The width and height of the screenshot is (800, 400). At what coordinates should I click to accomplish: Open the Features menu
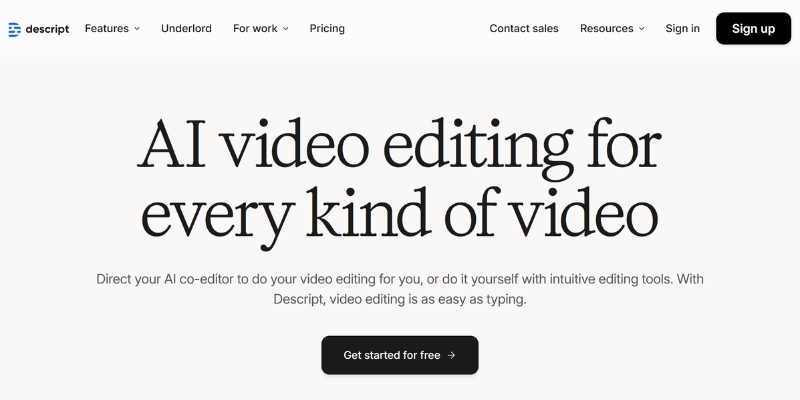(x=106, y=29)
